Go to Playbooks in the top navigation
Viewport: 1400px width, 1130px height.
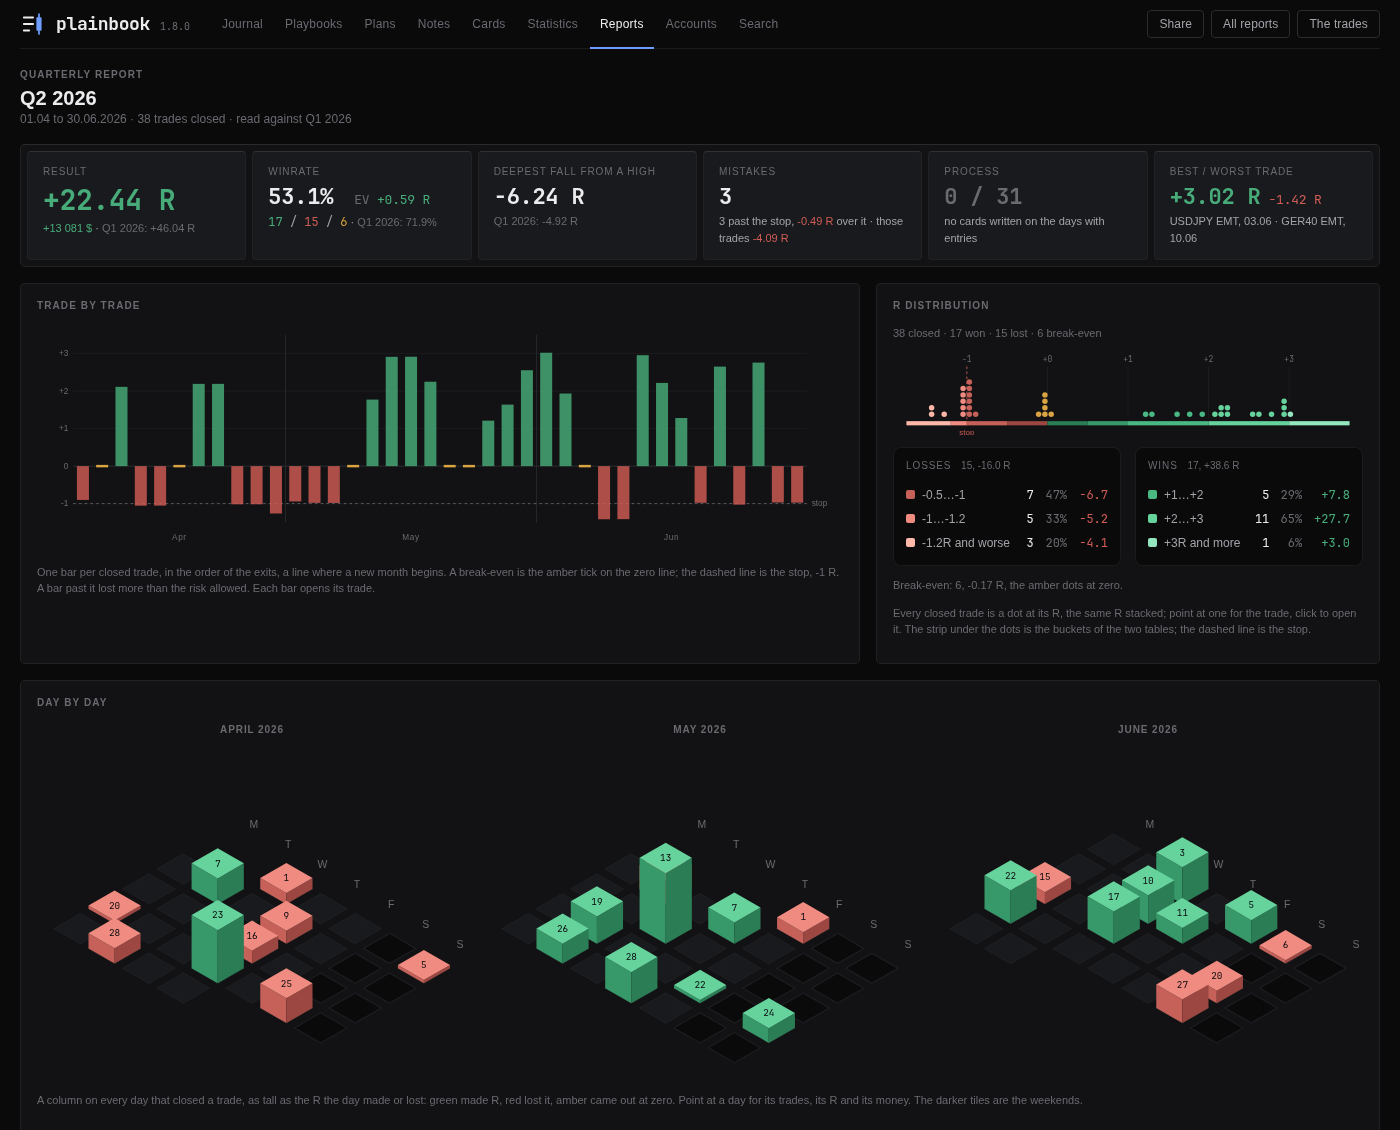point(313,24)
